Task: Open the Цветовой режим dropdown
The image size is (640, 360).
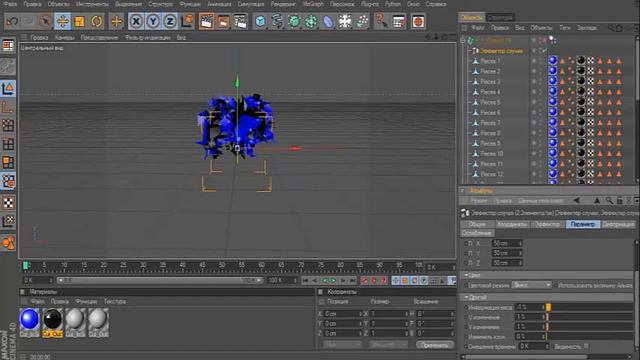Action: point(531,285)
